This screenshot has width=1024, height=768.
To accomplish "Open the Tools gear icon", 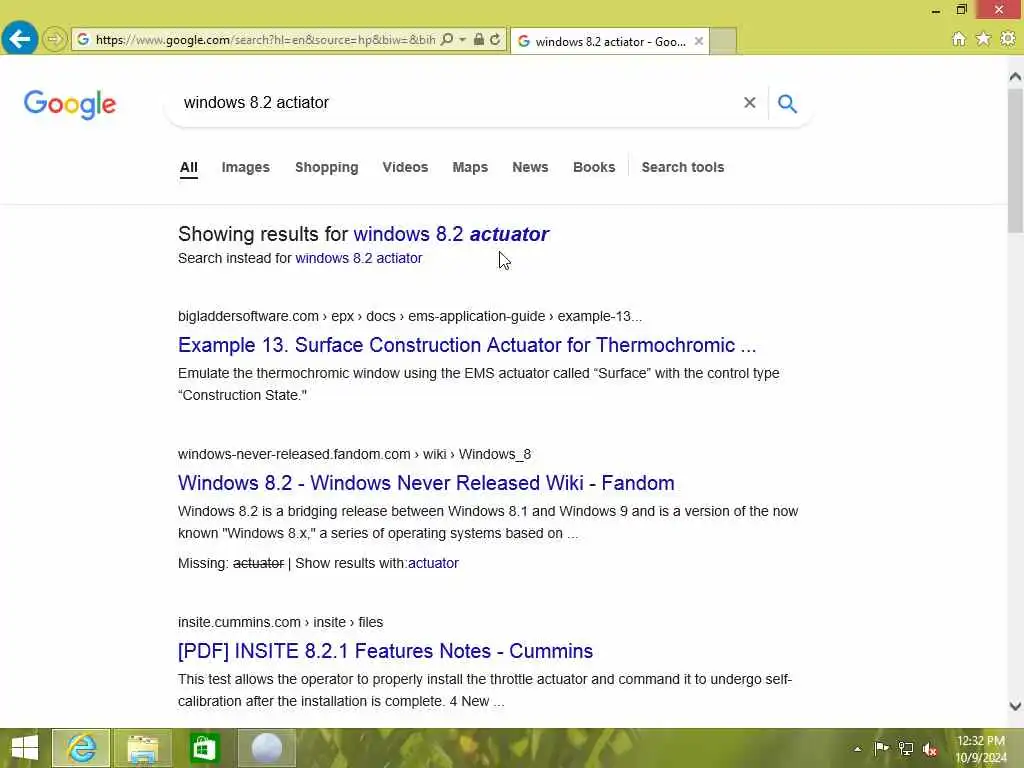I will 1008,39.
